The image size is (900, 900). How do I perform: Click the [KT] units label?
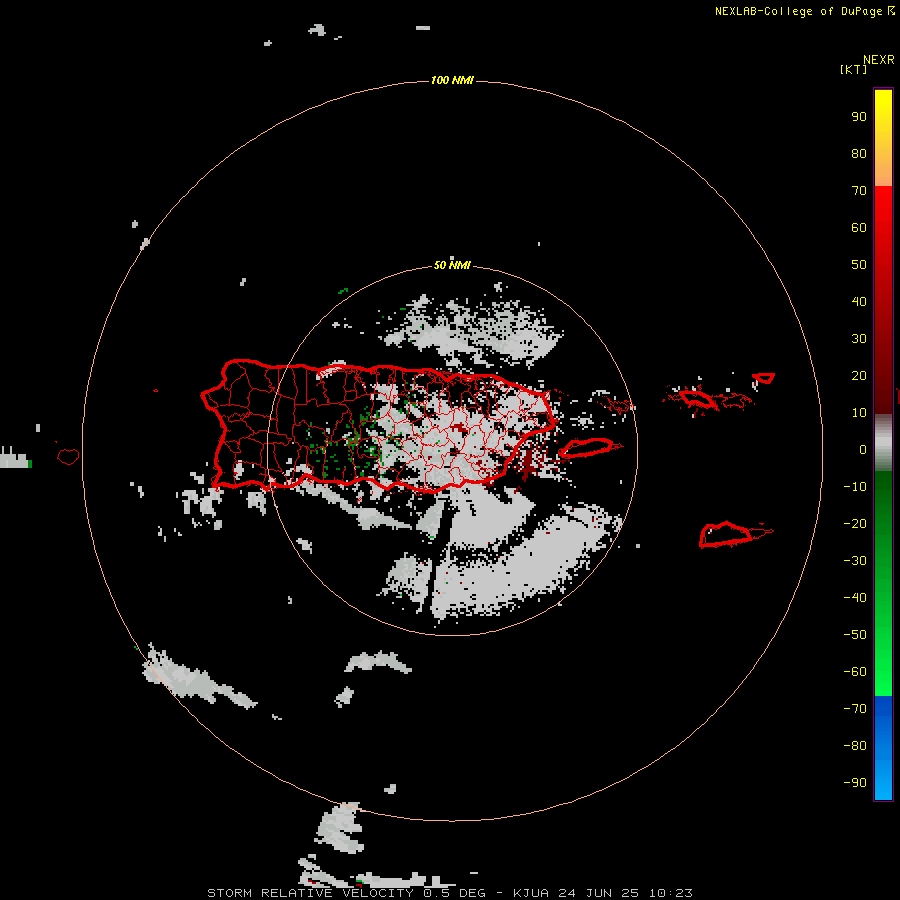(x=853, y=69)
